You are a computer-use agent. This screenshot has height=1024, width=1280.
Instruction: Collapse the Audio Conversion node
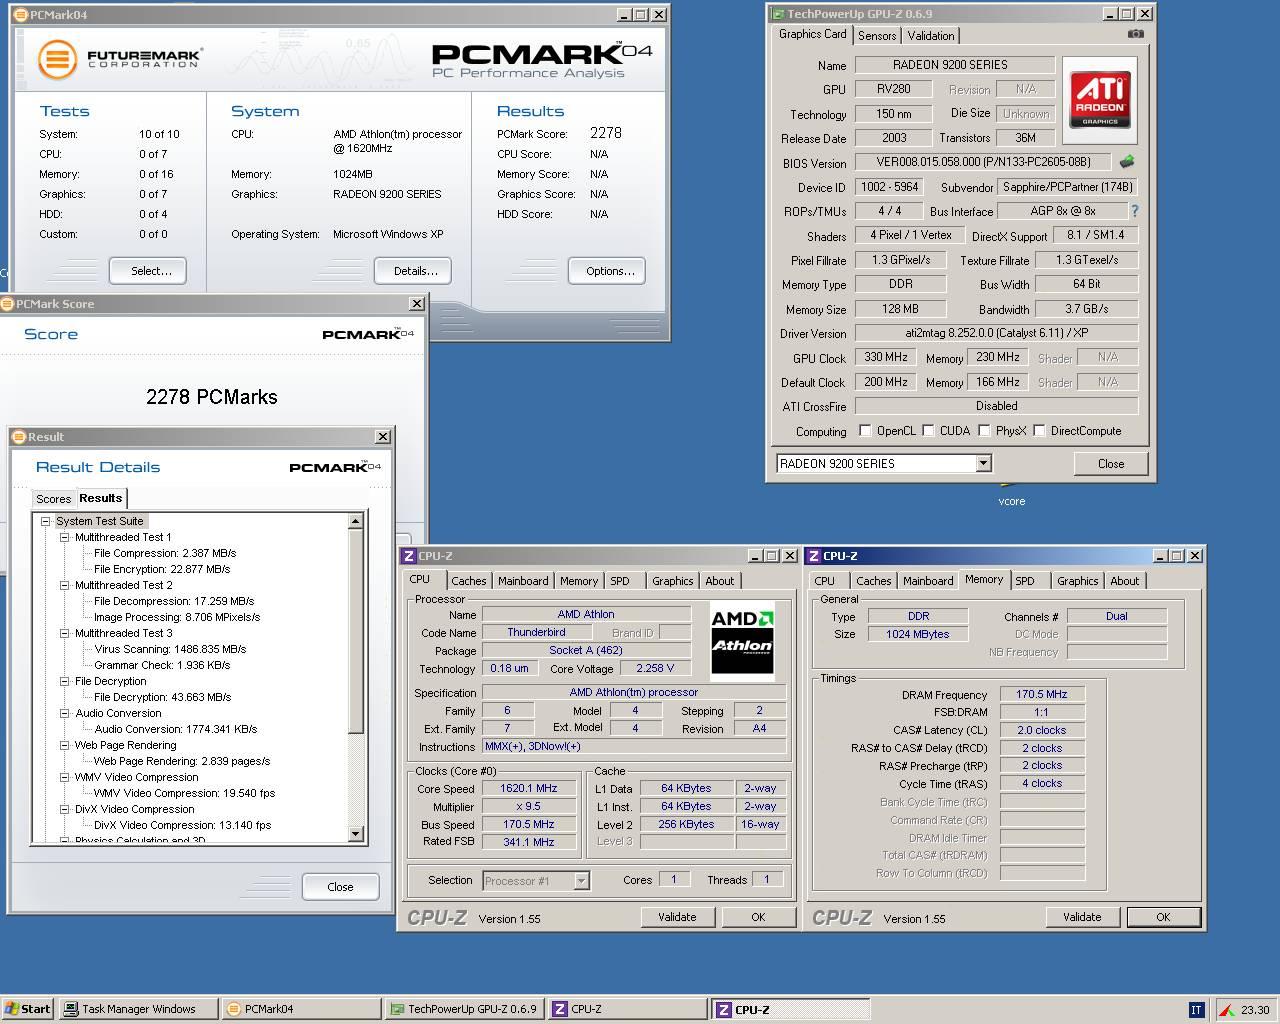point(64,713)
